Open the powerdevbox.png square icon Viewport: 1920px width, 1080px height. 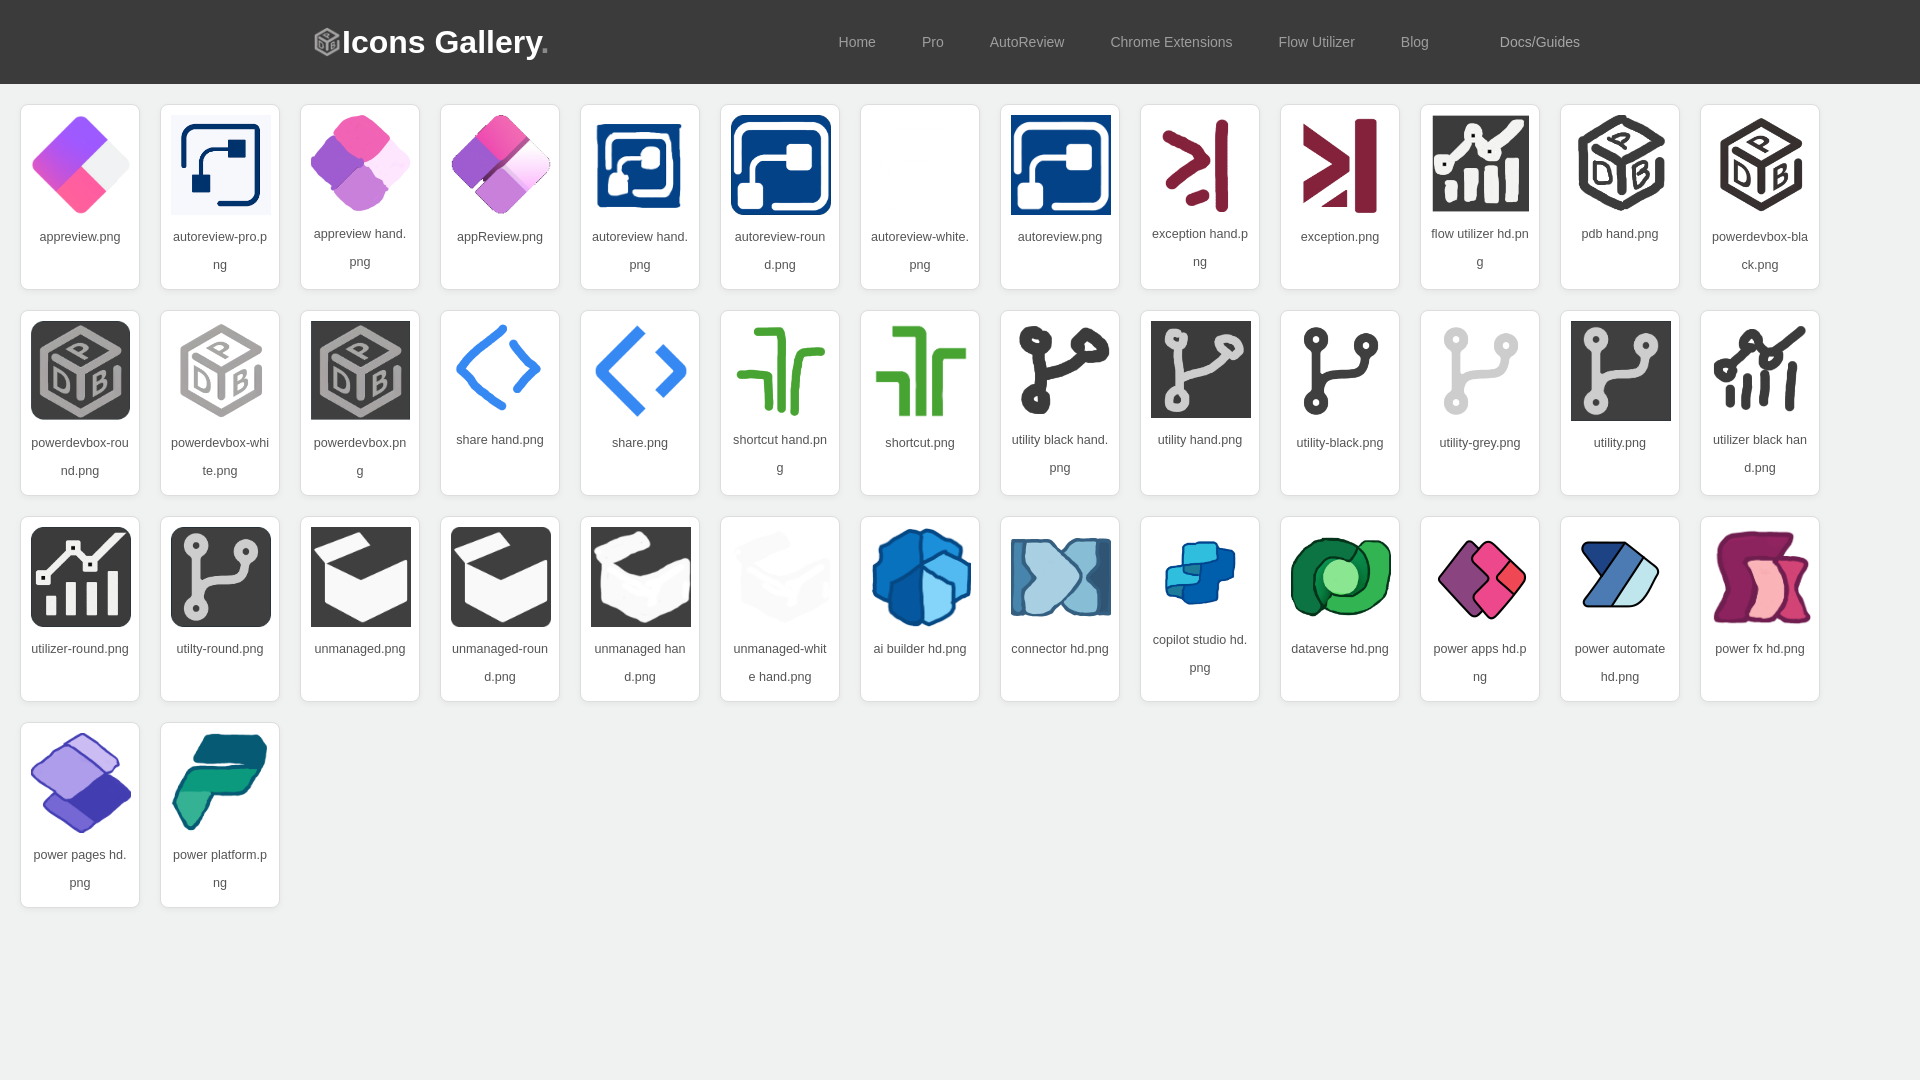coord(360,371)
